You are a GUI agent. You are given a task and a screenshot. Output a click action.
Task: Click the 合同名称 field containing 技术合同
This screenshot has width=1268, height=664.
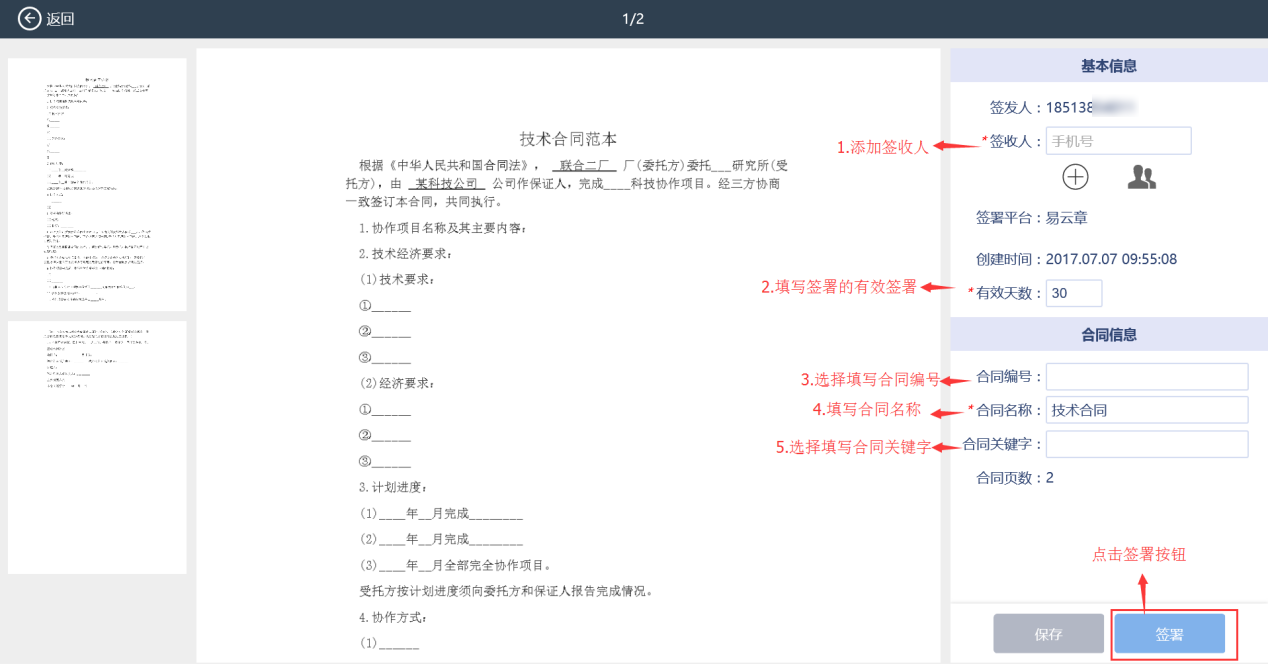pos(1147,410)
